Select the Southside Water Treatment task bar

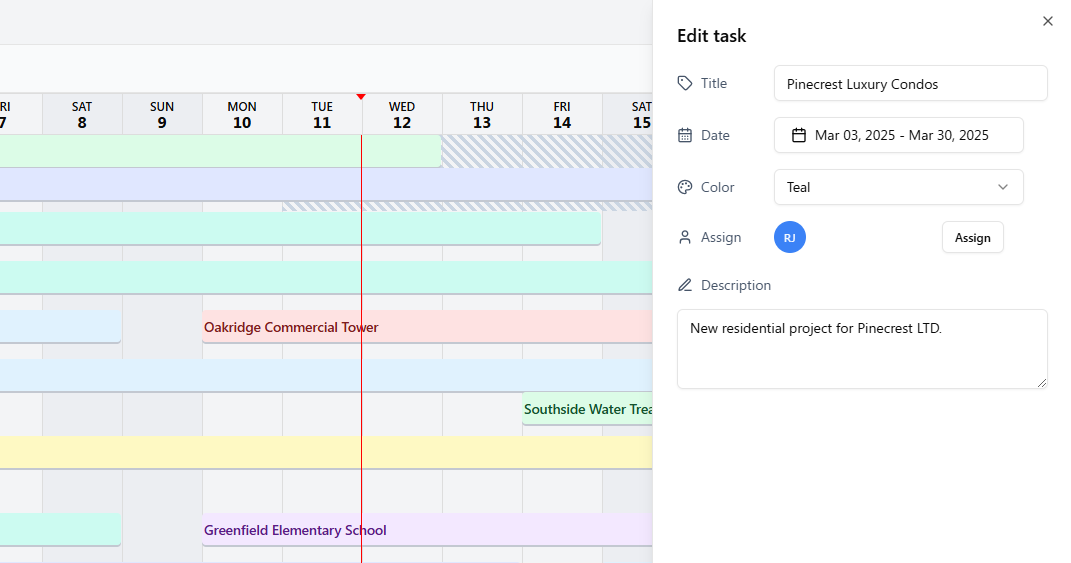pos(587,409)
